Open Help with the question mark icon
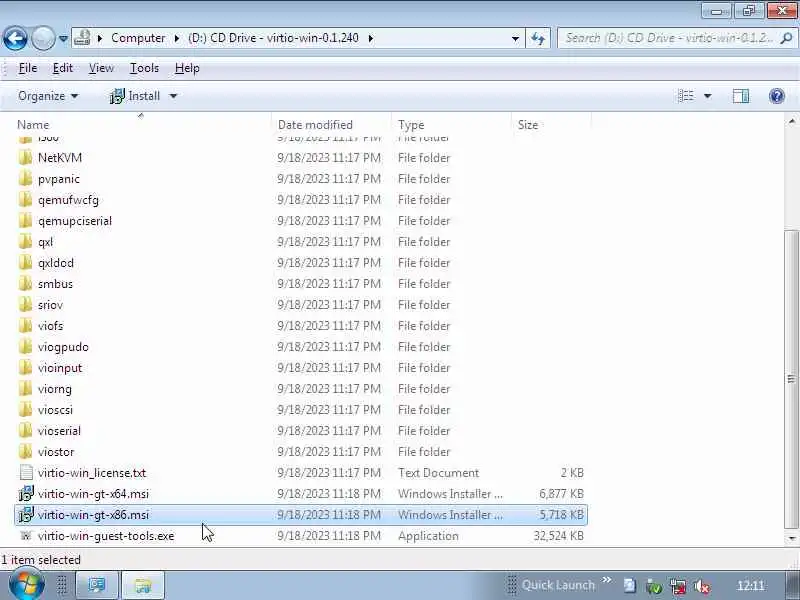800x600 pixels. pos(777,96)
